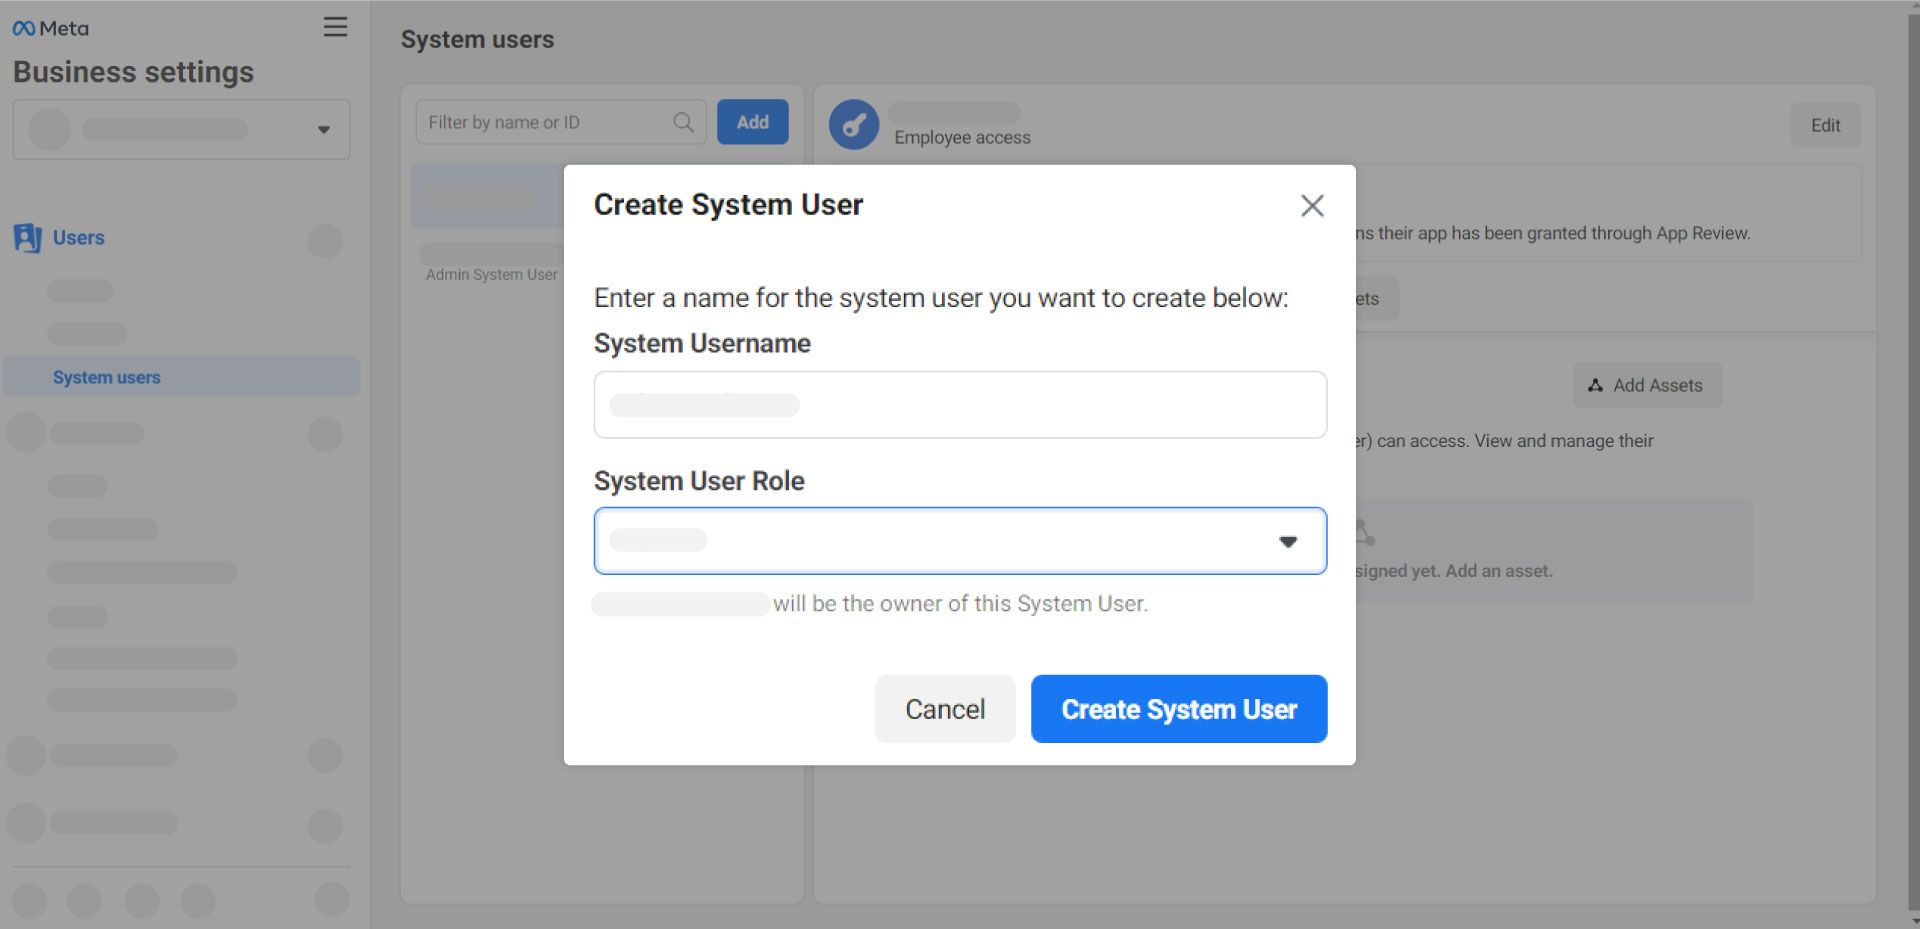Click the Add Assets button
Viewport: 1920px width, 929px height.
[x=1647, y=385]
